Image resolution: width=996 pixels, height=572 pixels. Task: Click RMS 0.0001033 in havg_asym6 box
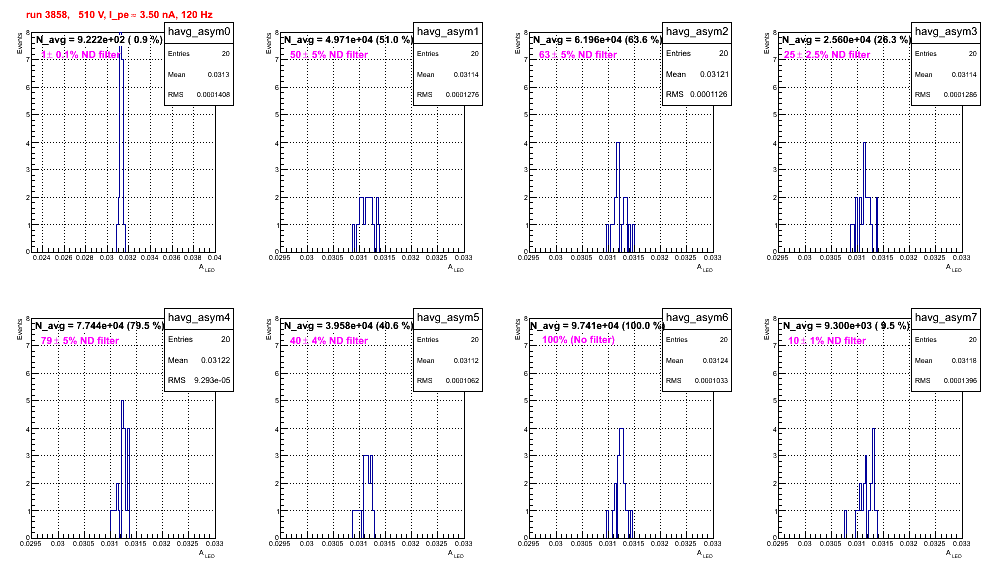click(697, 381)
